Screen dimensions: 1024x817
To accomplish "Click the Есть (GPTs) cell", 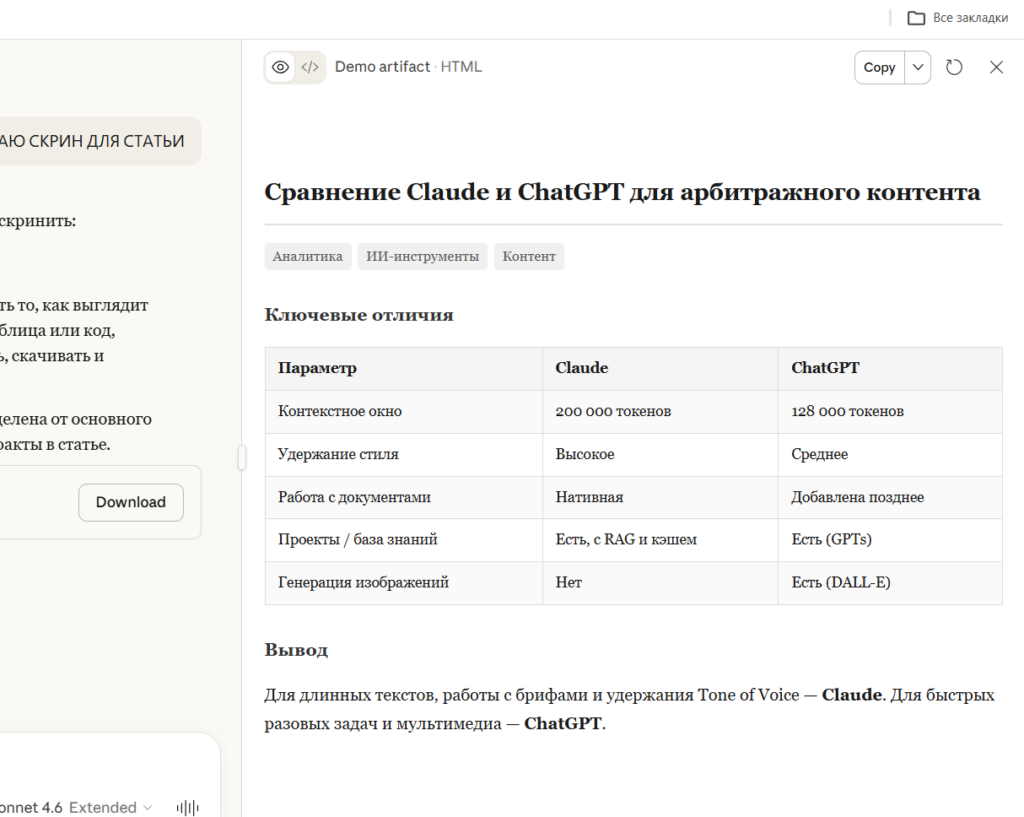I will [x=890, y=540].
